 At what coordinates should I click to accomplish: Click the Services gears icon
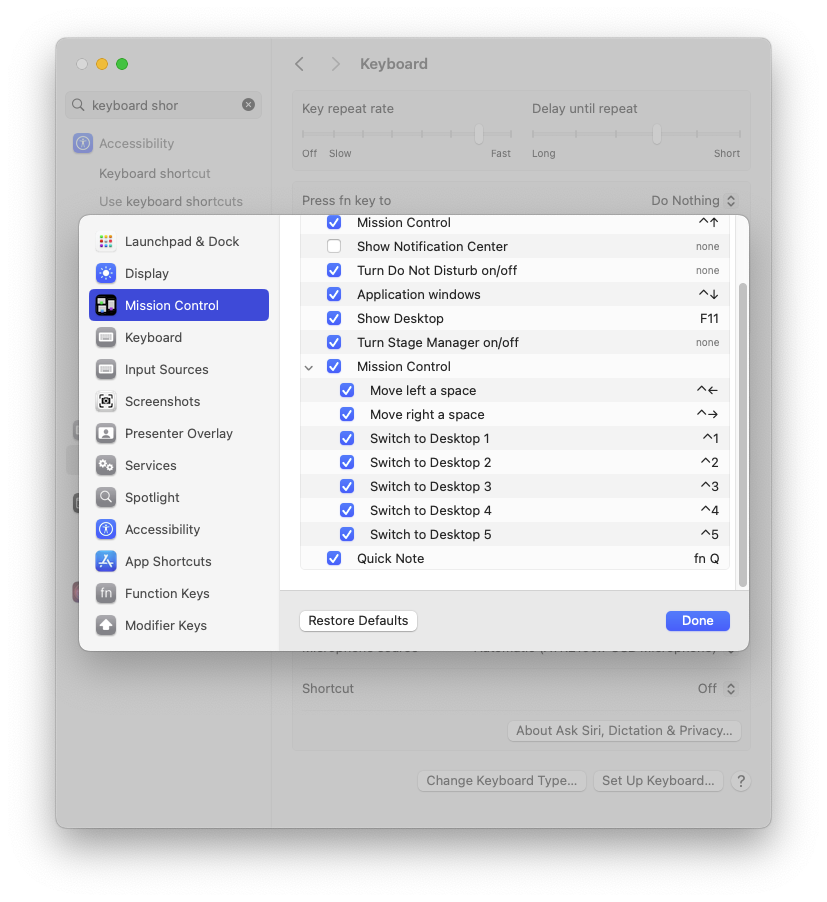106,465
